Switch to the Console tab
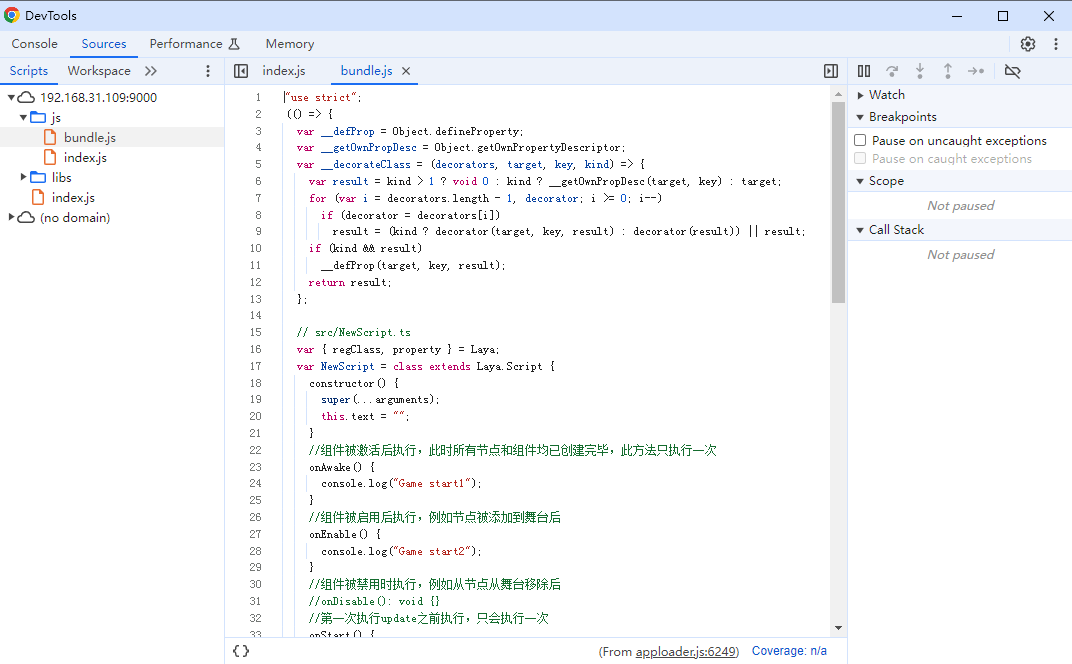This screenshot has width=1072, height=664. click(x=35, y=44)
